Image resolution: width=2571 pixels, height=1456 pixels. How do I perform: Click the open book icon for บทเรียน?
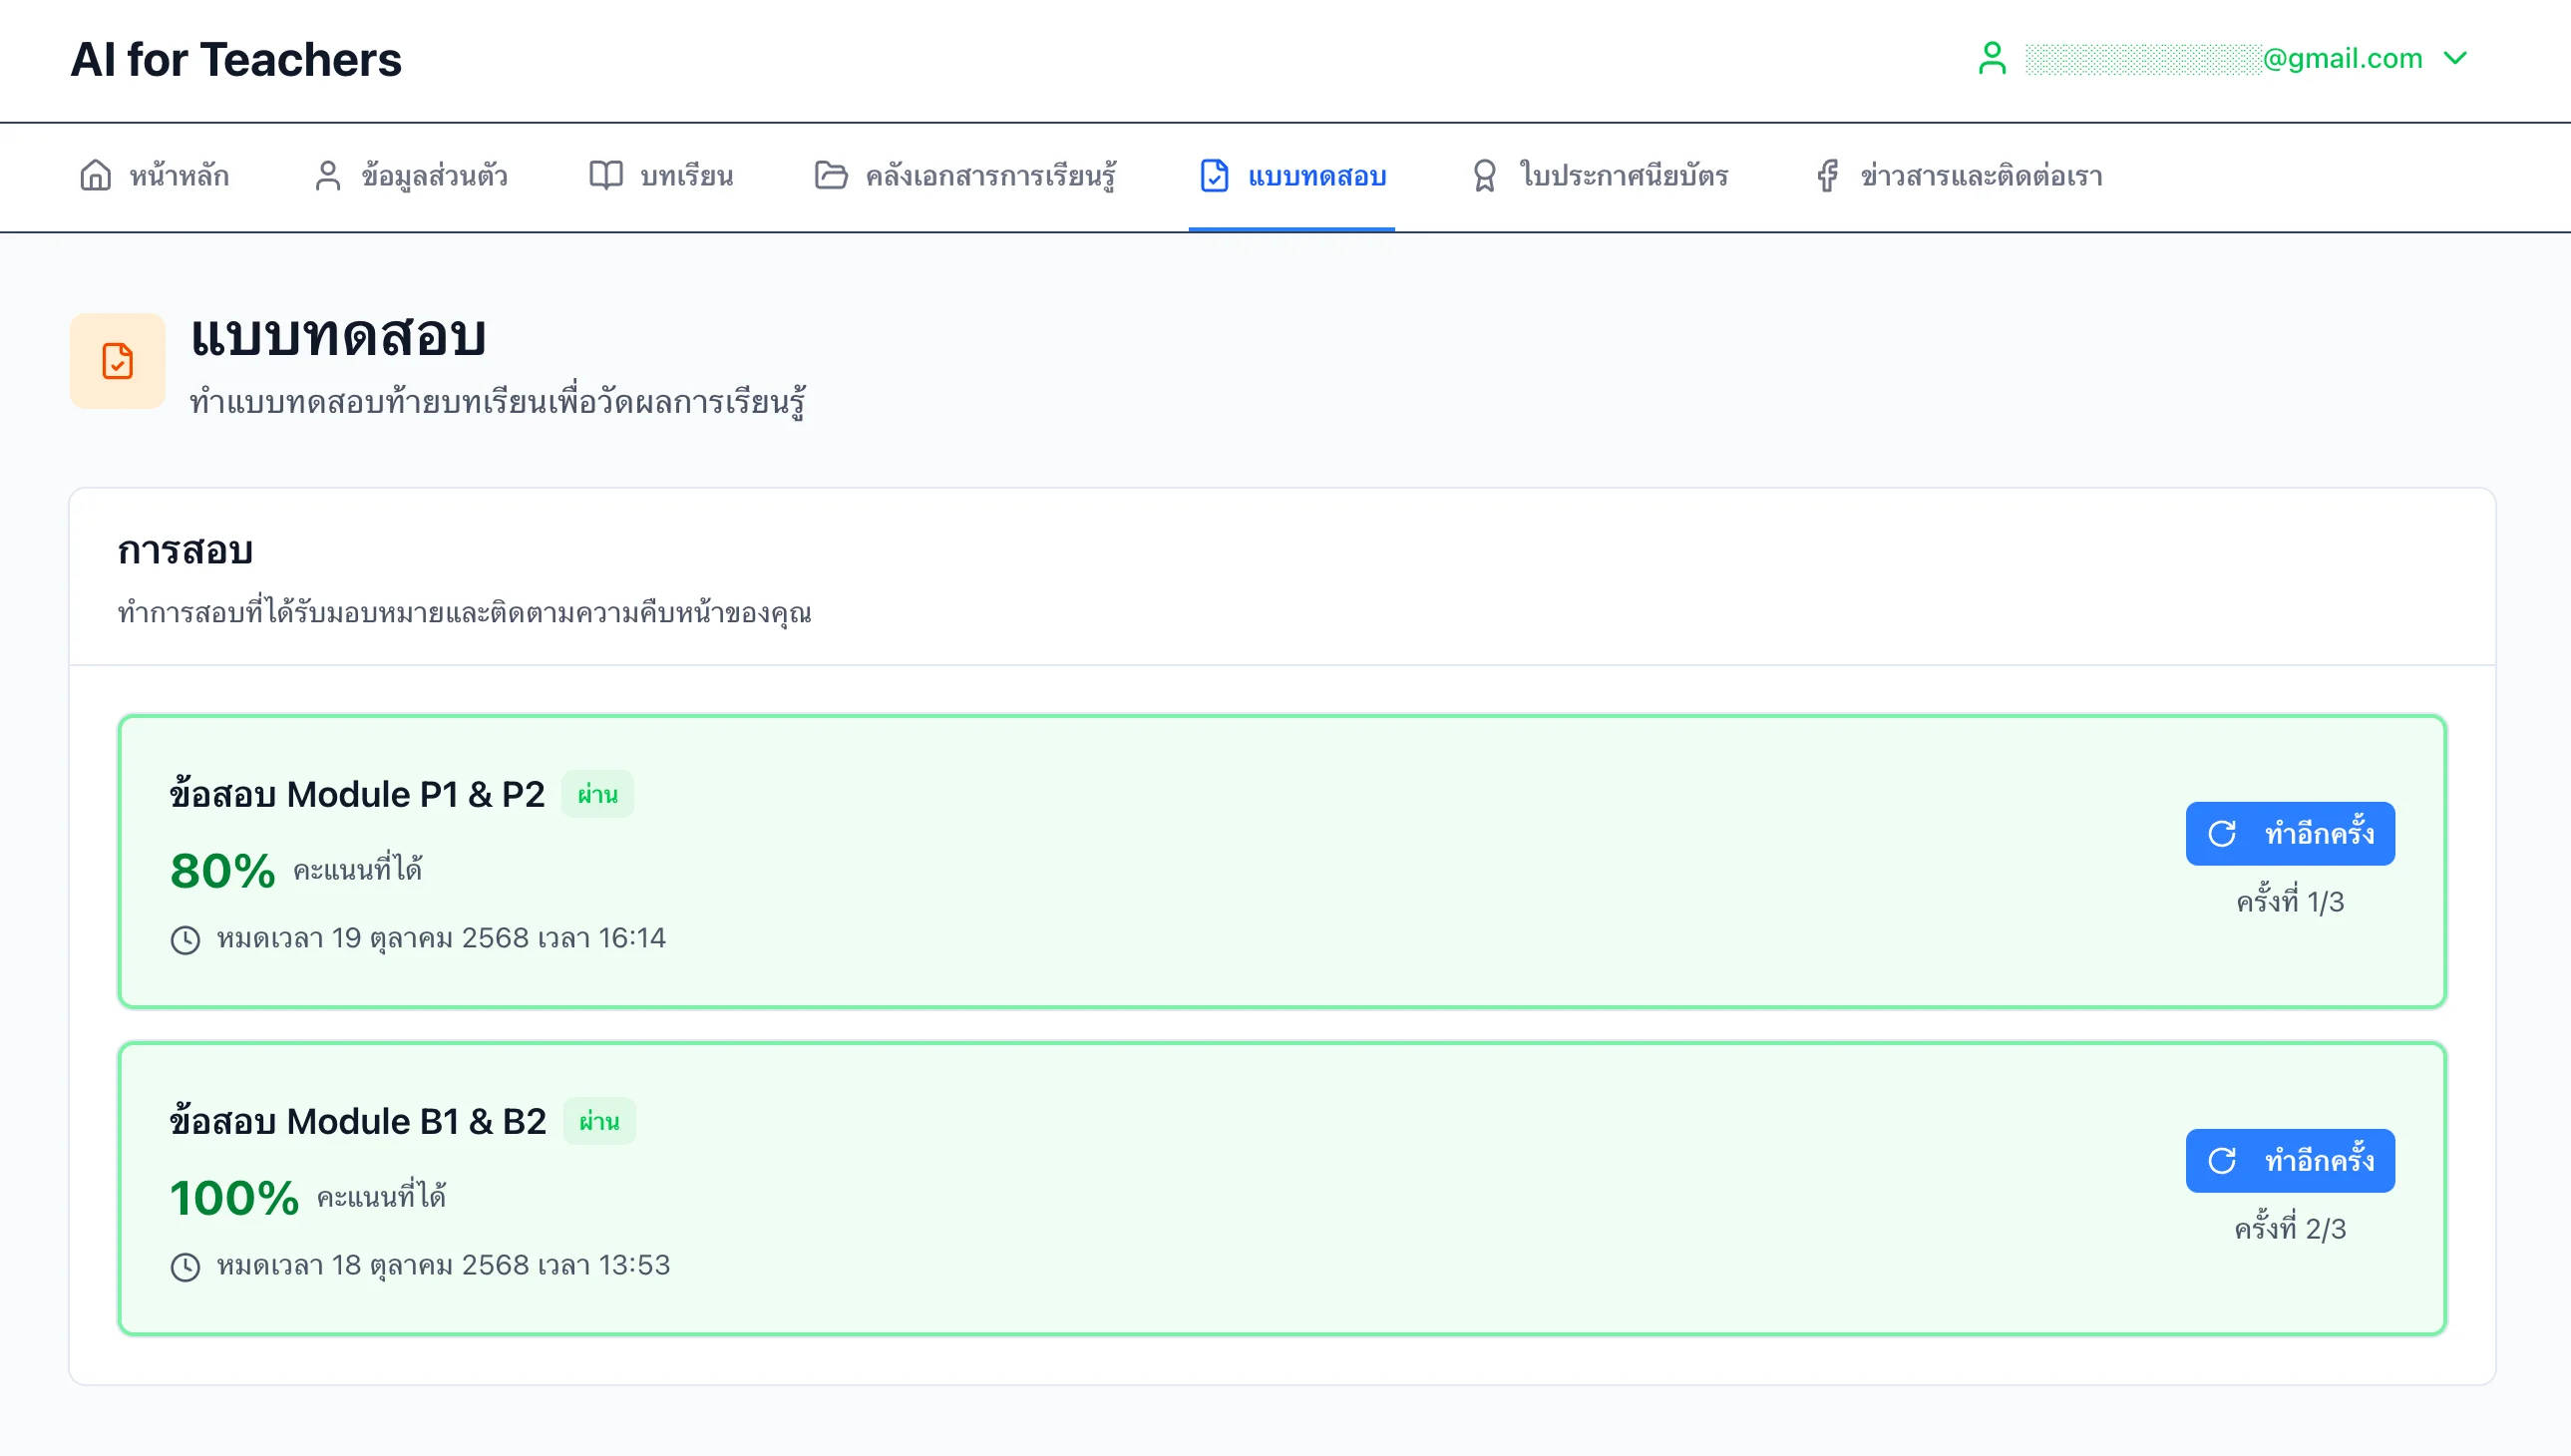click(x=605, y=175)
